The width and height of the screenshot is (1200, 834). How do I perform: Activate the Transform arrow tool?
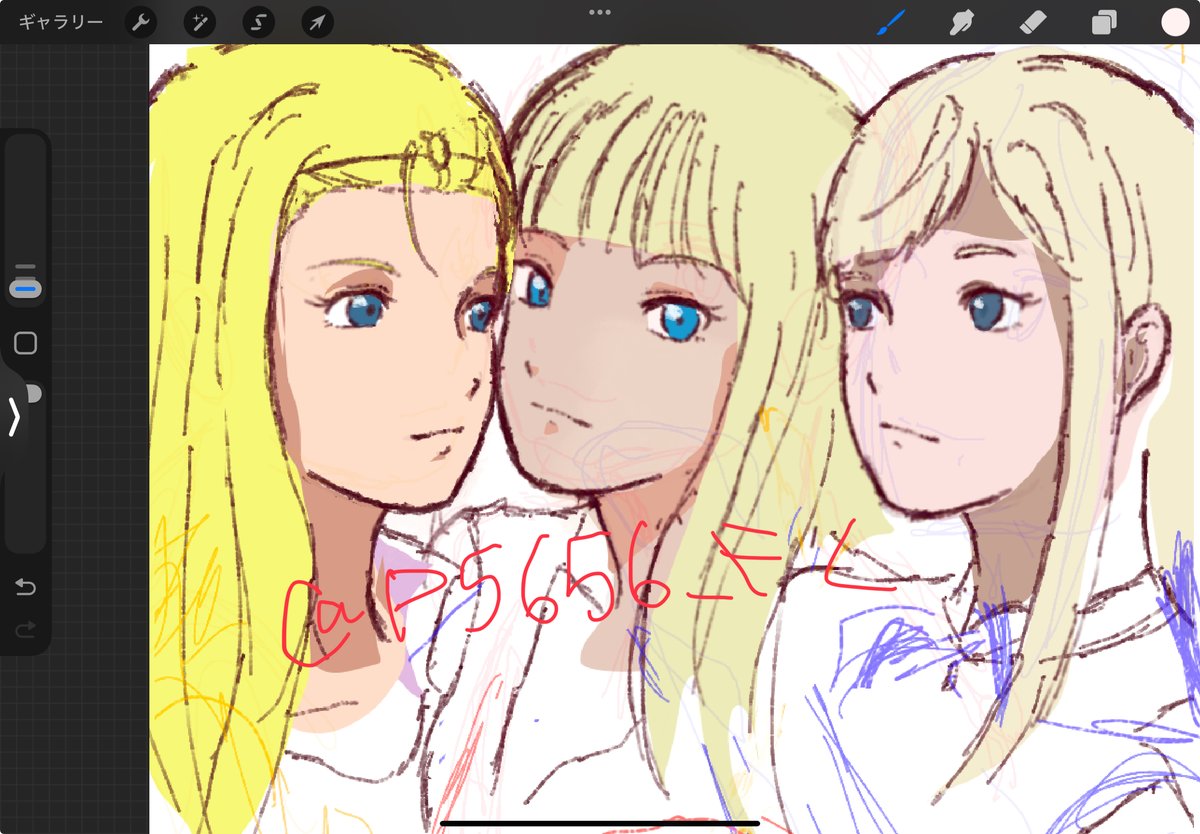click(317, 22)
